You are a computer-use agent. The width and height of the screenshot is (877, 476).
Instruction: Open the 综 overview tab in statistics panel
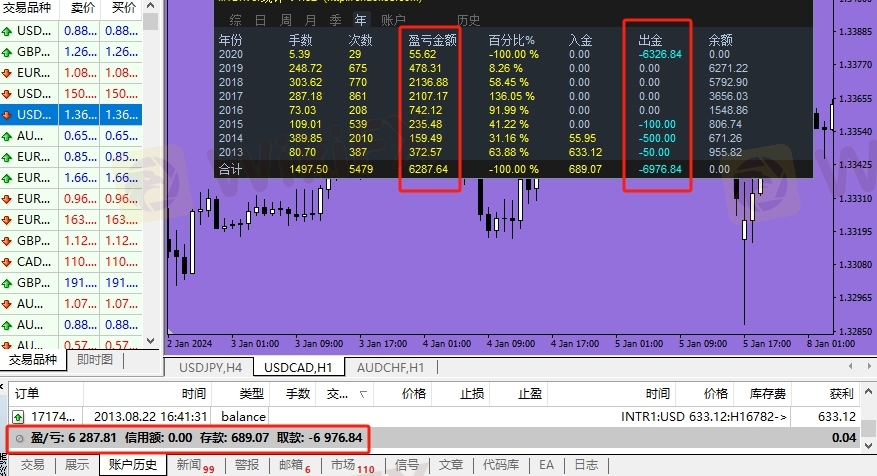click(x=235, y=20)
